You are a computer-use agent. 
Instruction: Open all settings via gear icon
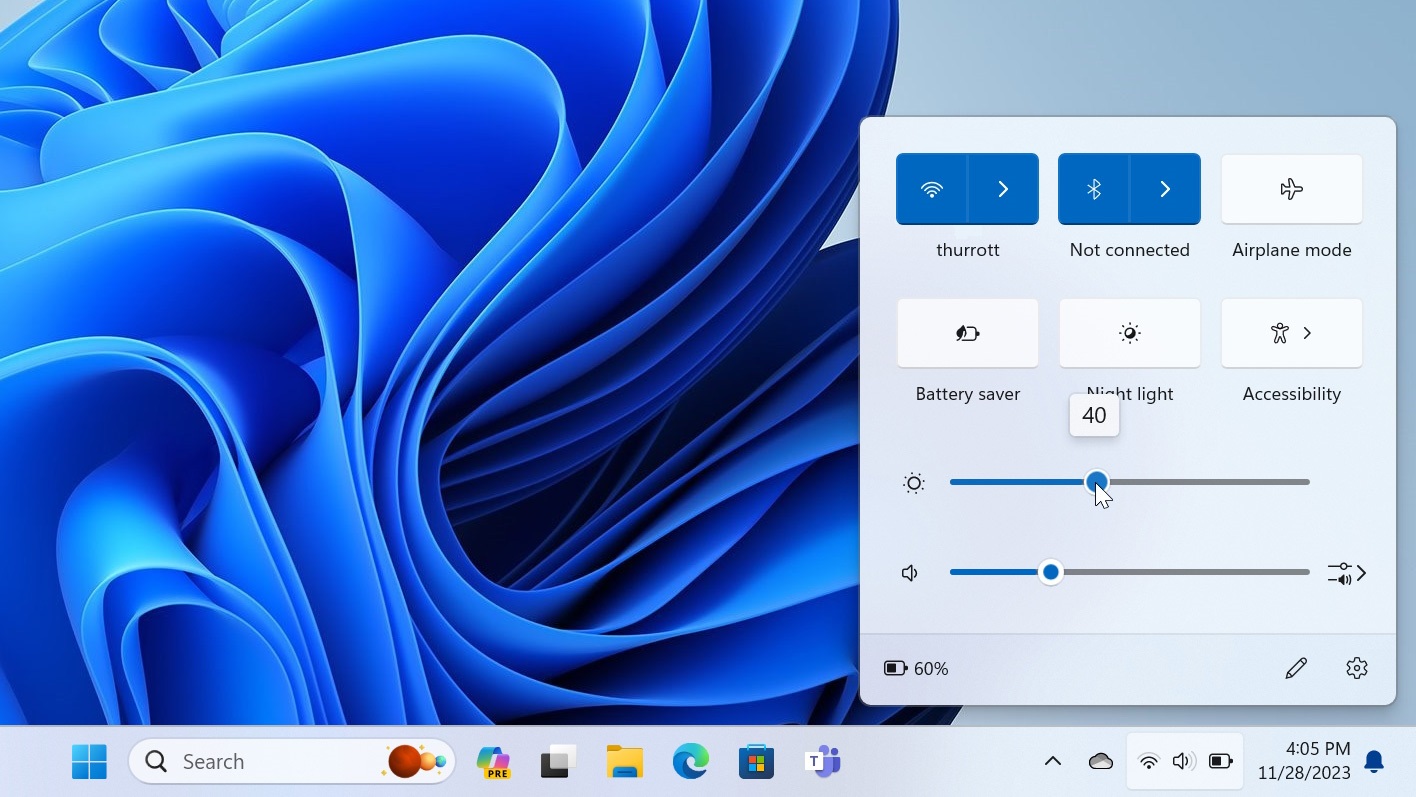pyautogui.click(x=1356, y=668)
